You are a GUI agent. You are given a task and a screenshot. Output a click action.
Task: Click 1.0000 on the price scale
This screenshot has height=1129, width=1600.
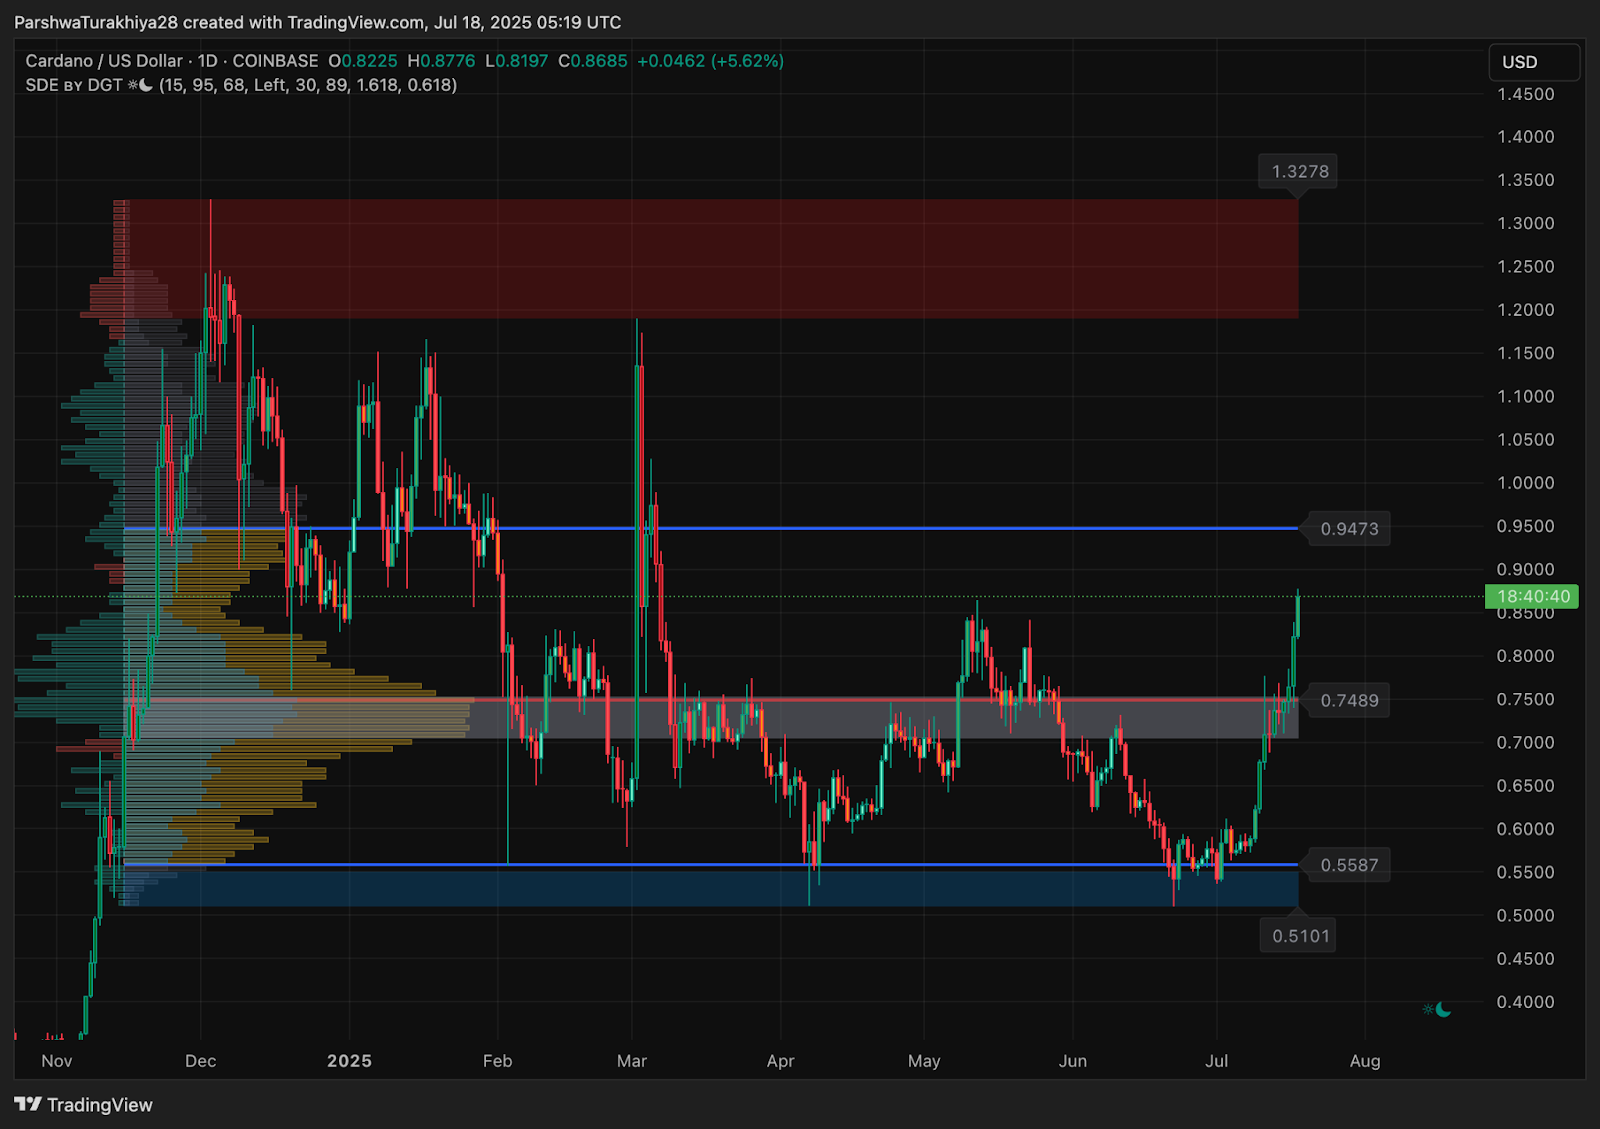tap(1525, 484)
